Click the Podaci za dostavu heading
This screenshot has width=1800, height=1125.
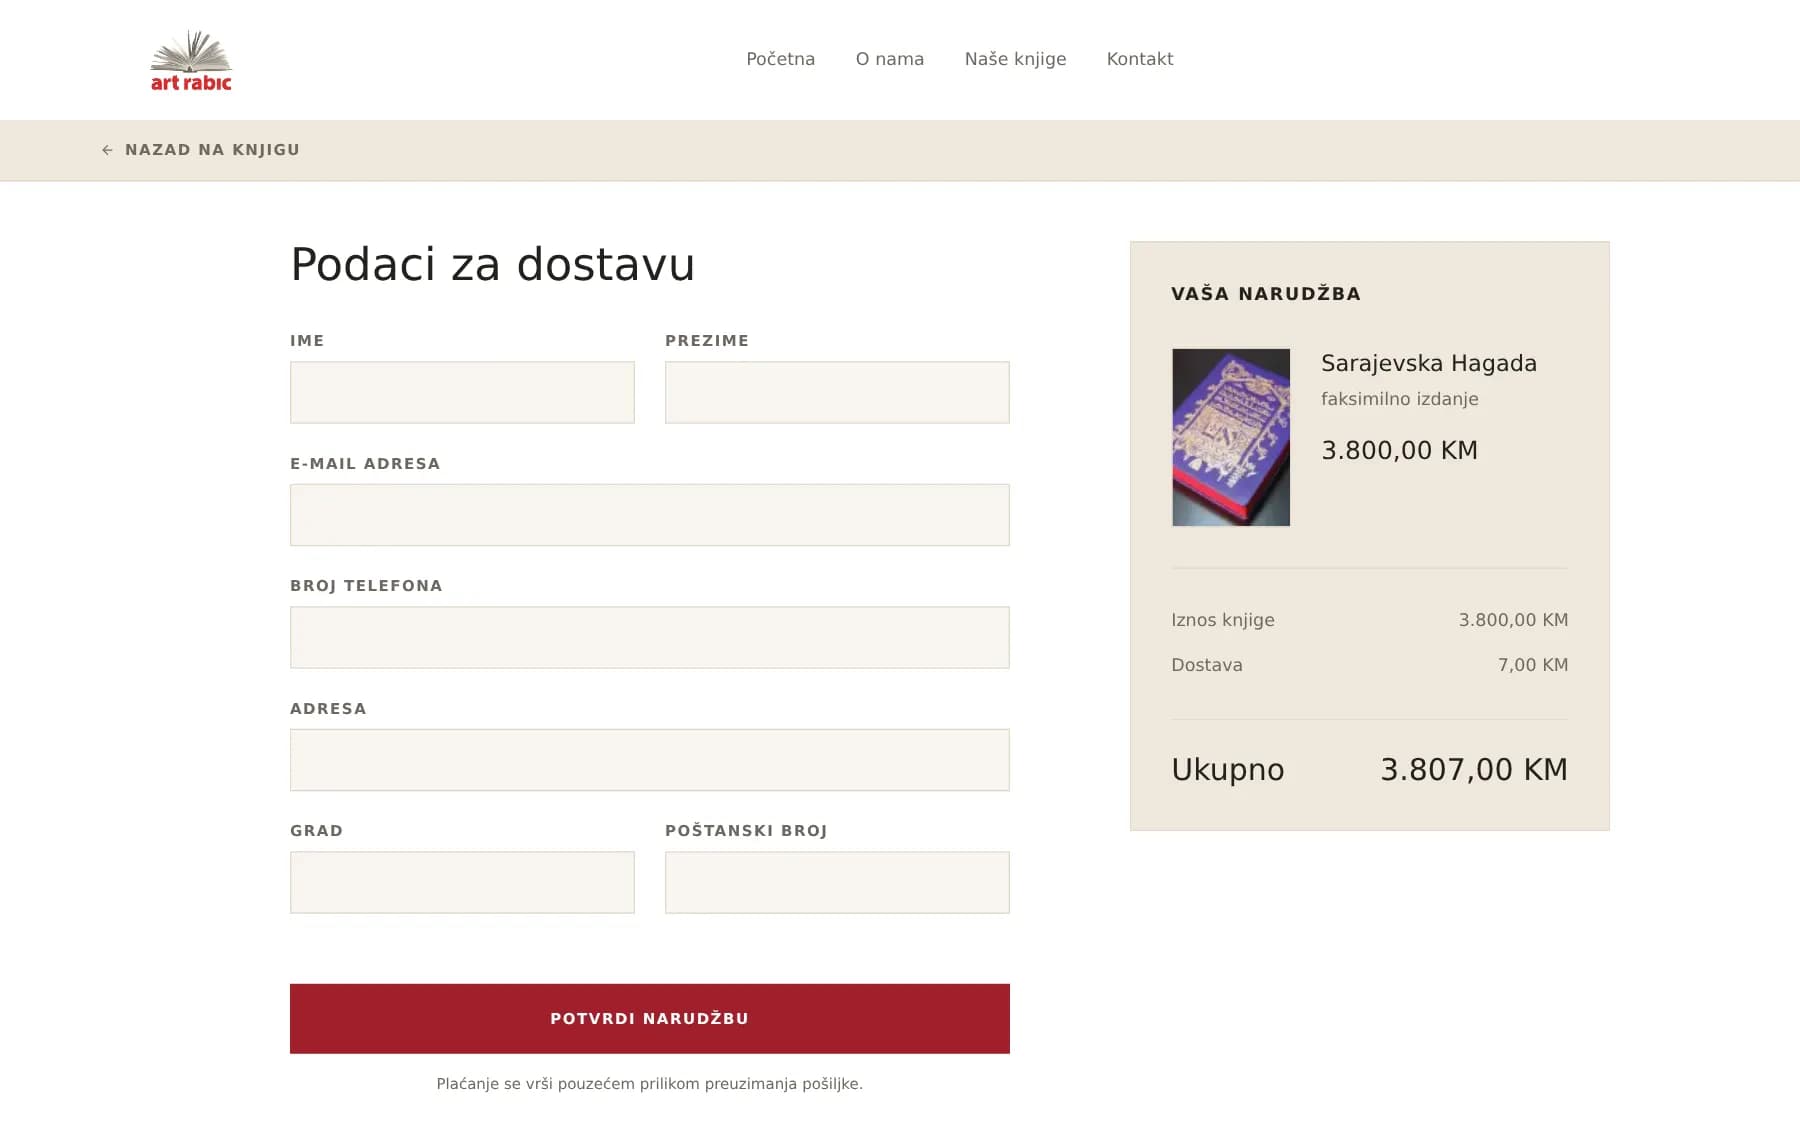pyautogui.click(x=492, y=265)
